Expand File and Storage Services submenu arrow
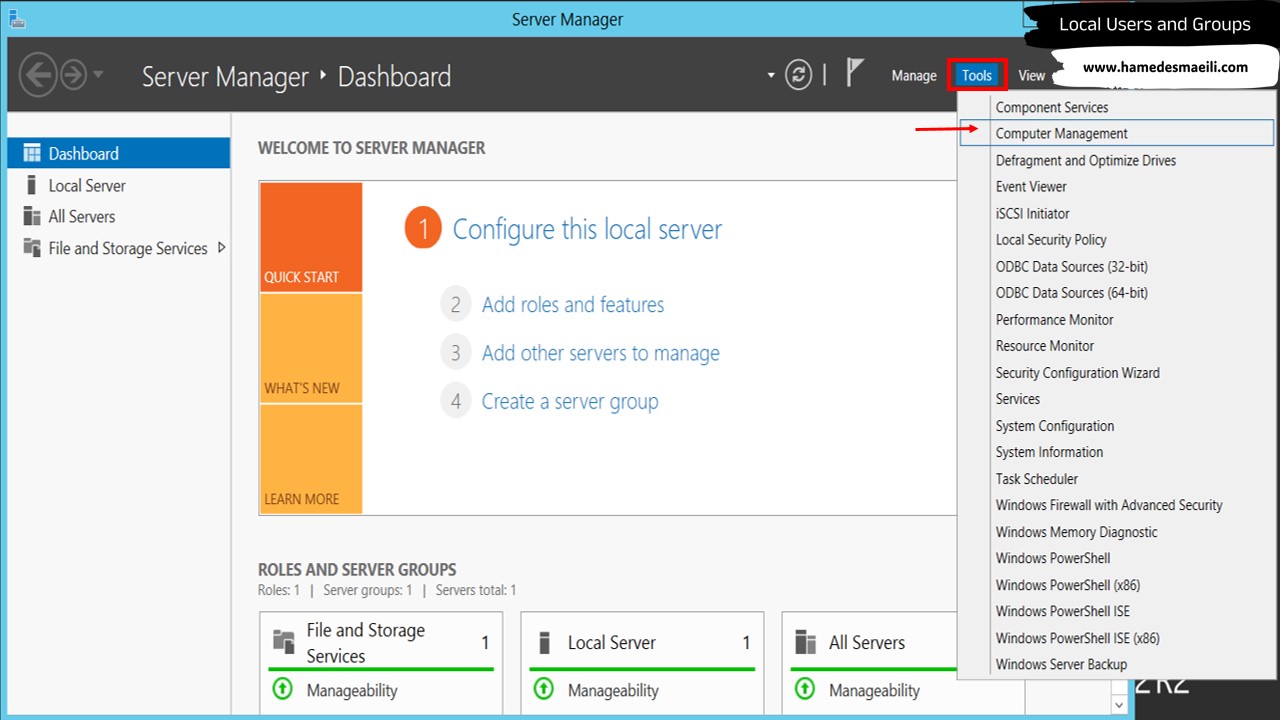The height and width of the screenshot is (720, 1280). point(221,248)
